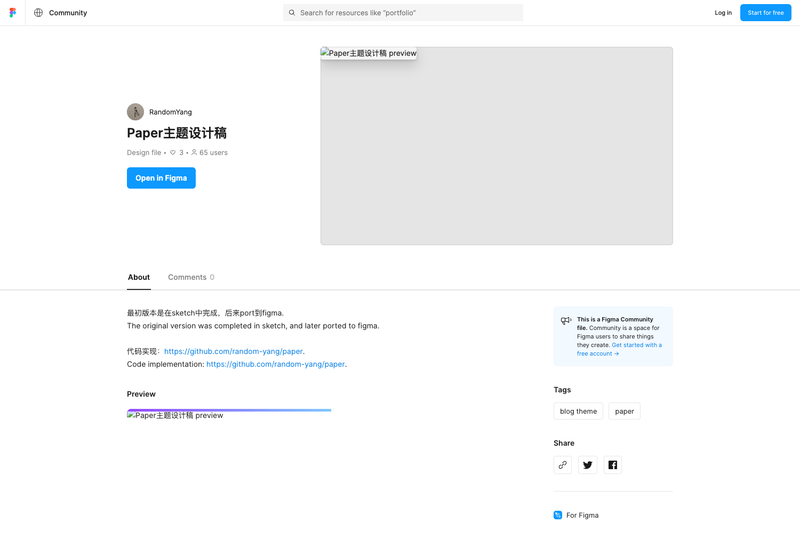This screenshot has height=533, width=800.
Task: Click Log in
Action: coord(723,13)
